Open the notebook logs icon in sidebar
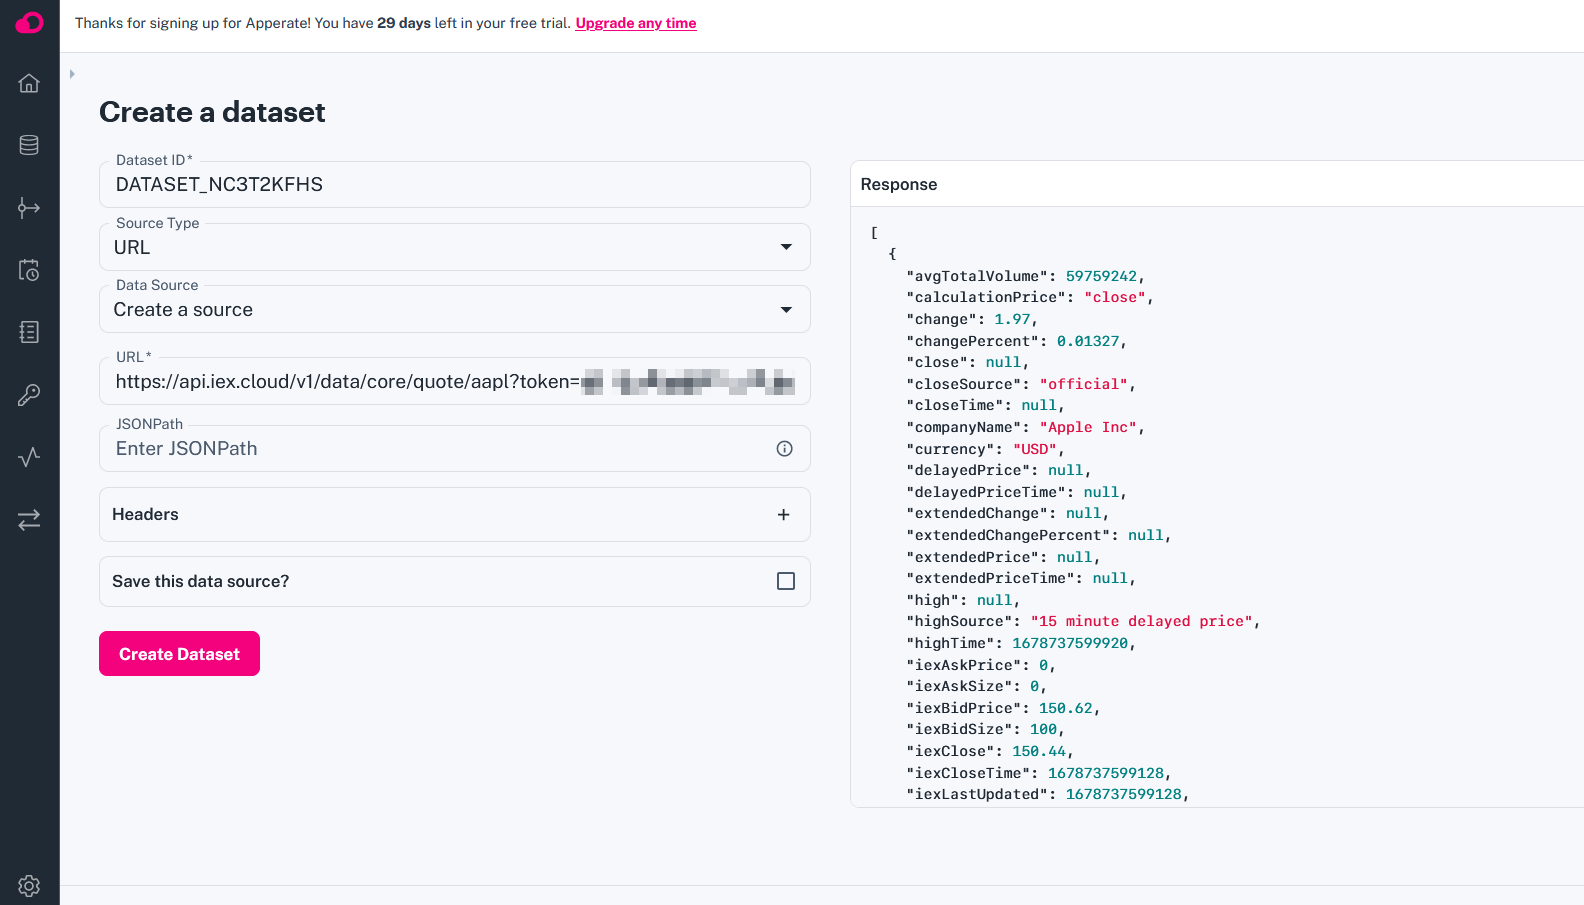Viewport: 1584px width, 905px height. [29, 332]
